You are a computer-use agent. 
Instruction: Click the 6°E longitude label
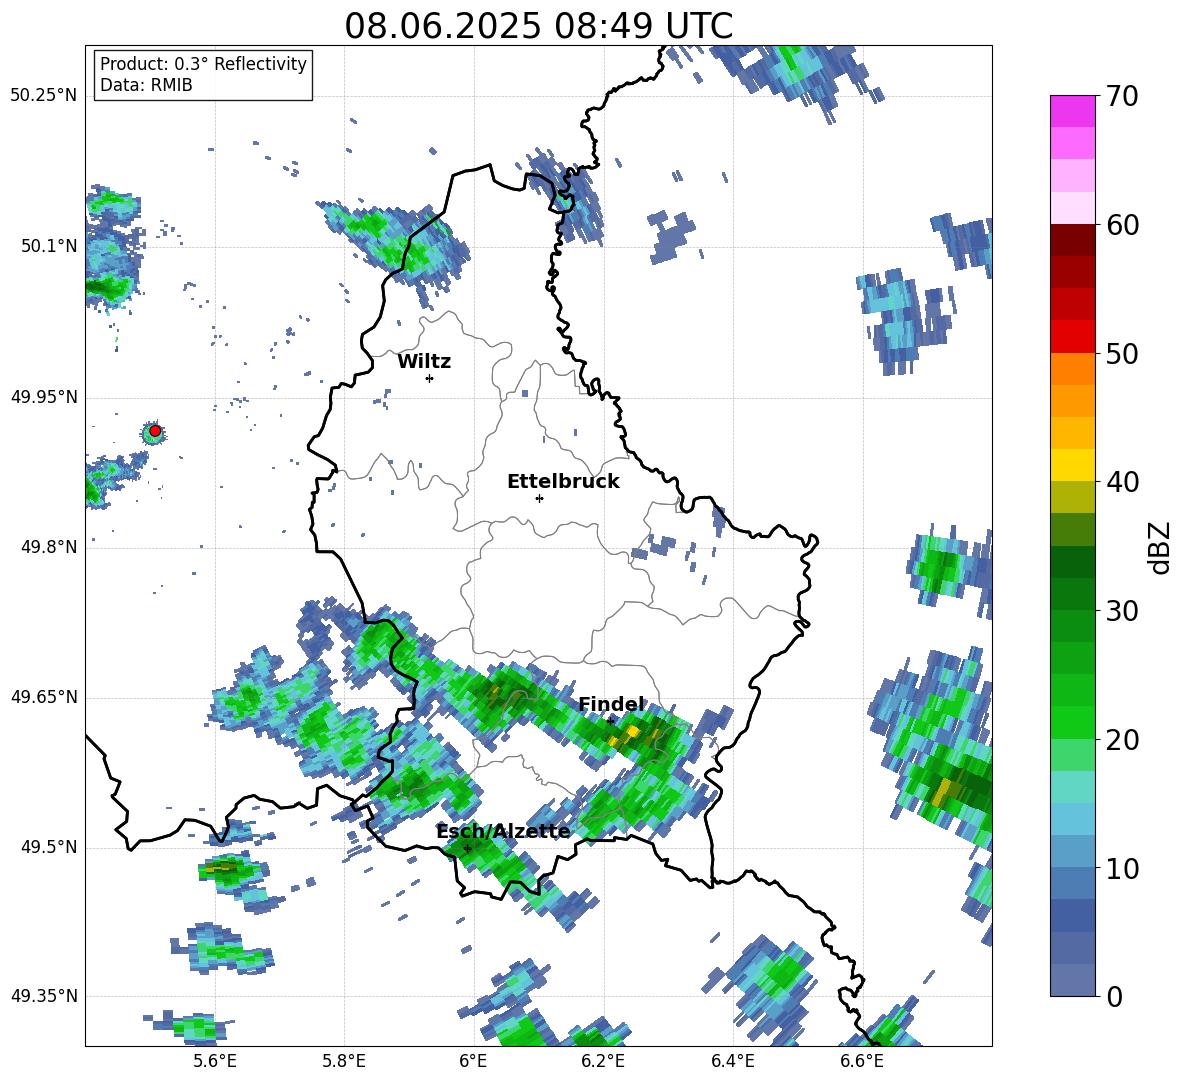(473, 1061)
